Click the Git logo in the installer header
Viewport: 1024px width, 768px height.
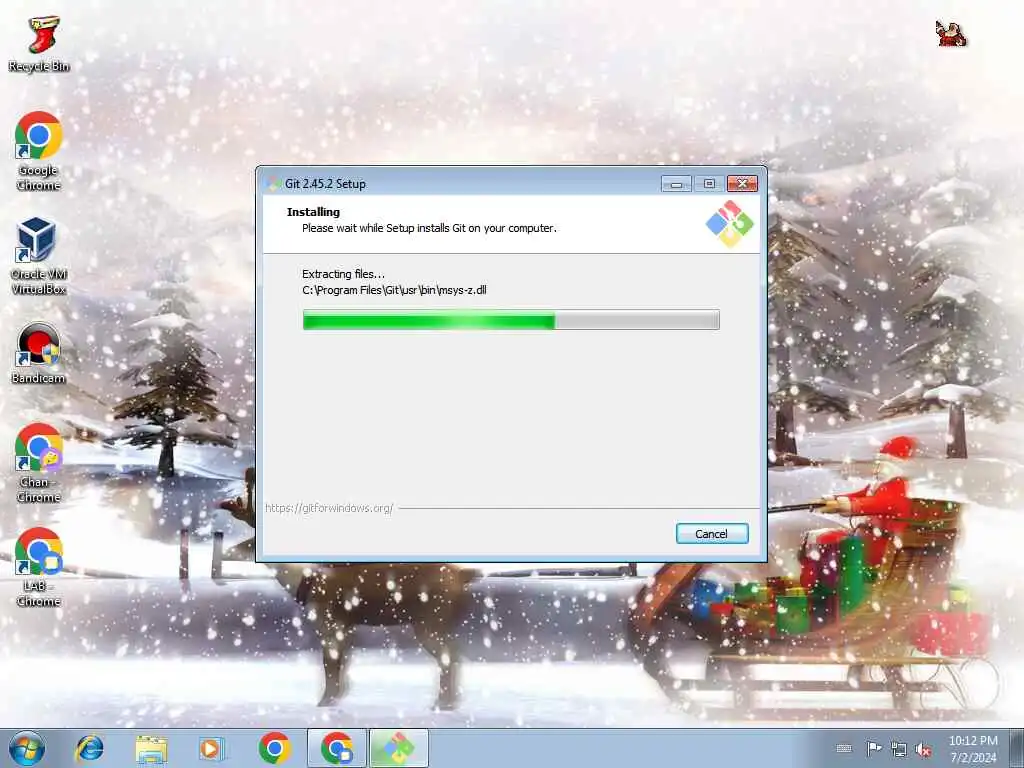click(x=729, y=224)
